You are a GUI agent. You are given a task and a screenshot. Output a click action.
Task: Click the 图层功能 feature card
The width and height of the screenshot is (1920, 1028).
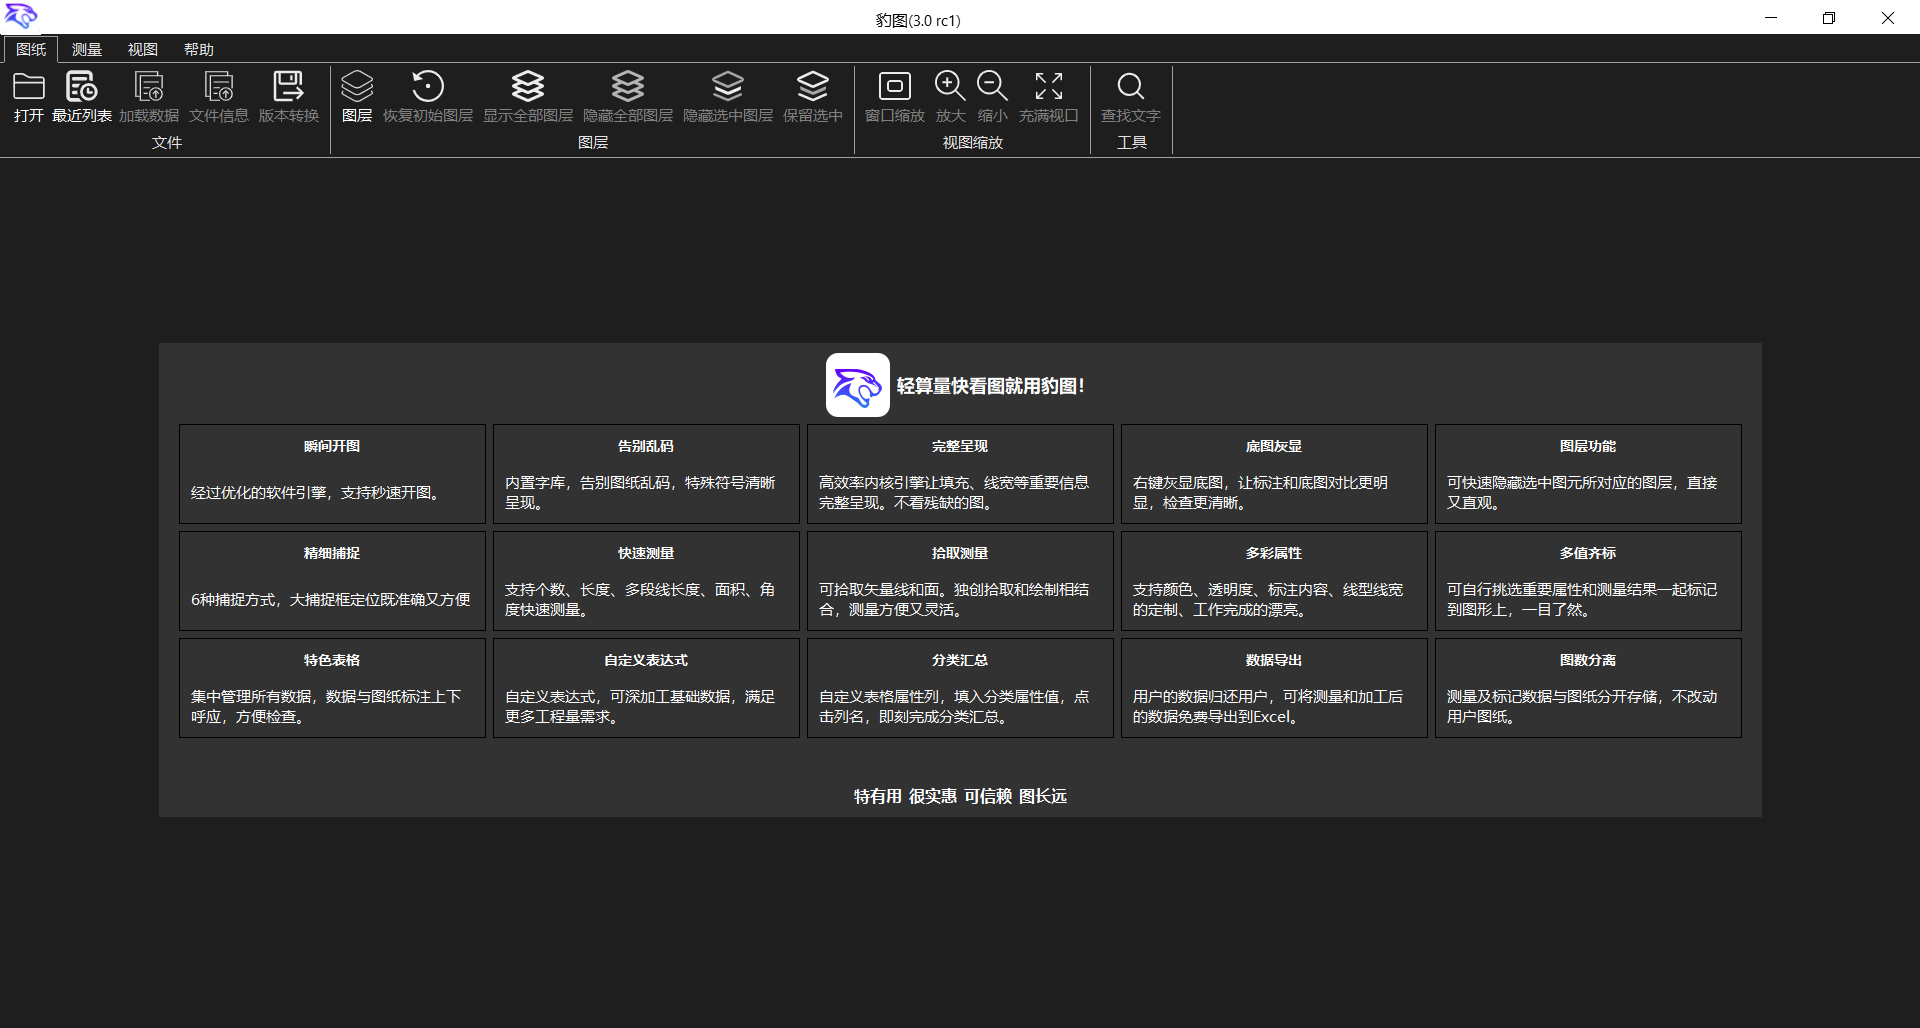click(x=1588, y=474)
